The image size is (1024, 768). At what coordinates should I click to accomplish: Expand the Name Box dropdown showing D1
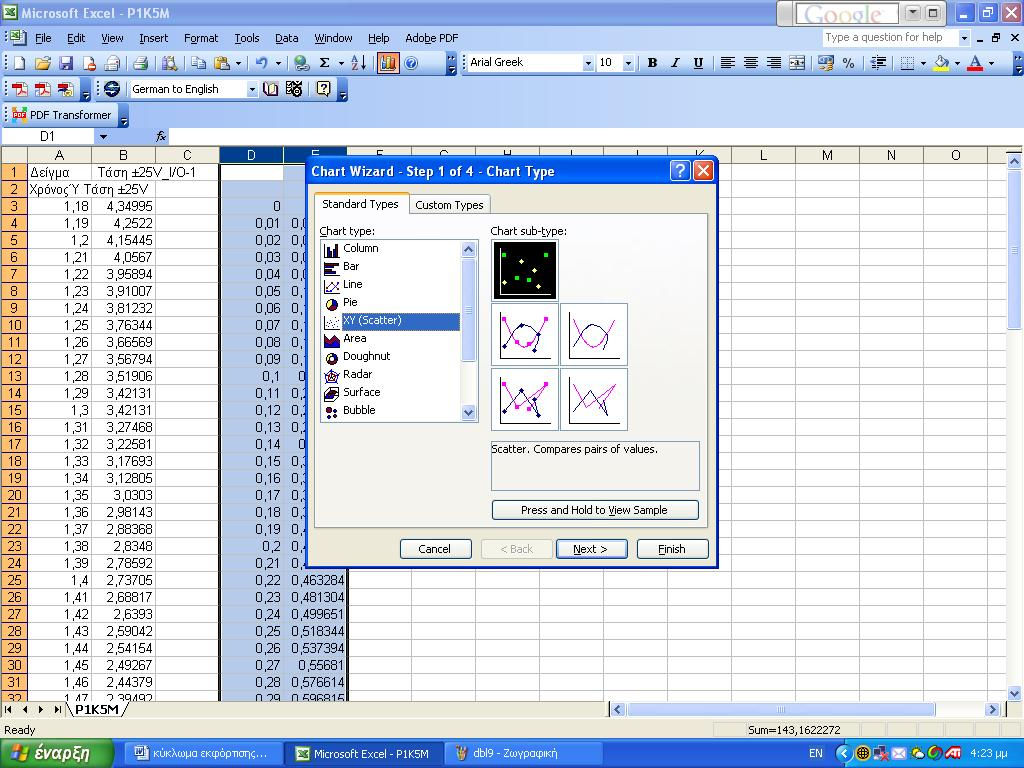[103, 136]
